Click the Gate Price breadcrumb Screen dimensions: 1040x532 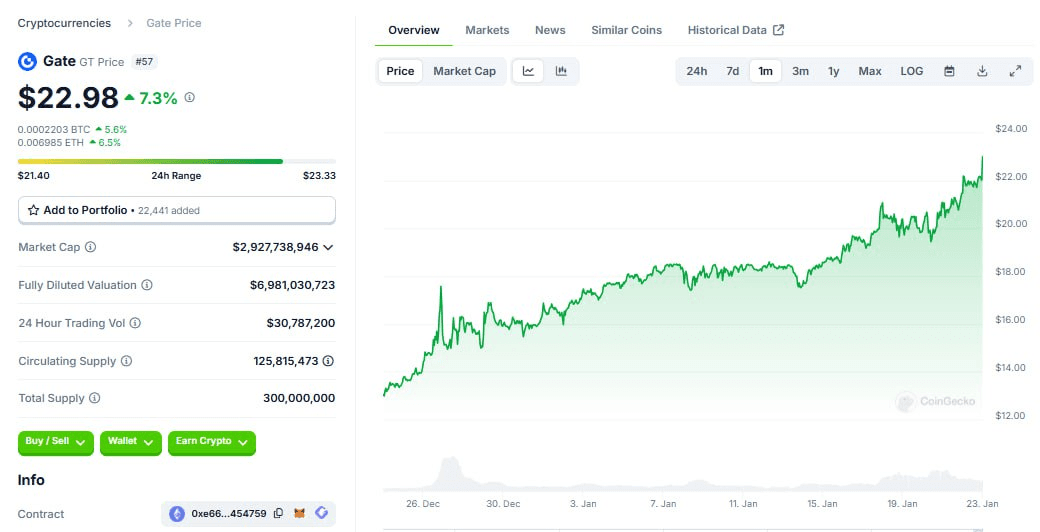point(174,23)
